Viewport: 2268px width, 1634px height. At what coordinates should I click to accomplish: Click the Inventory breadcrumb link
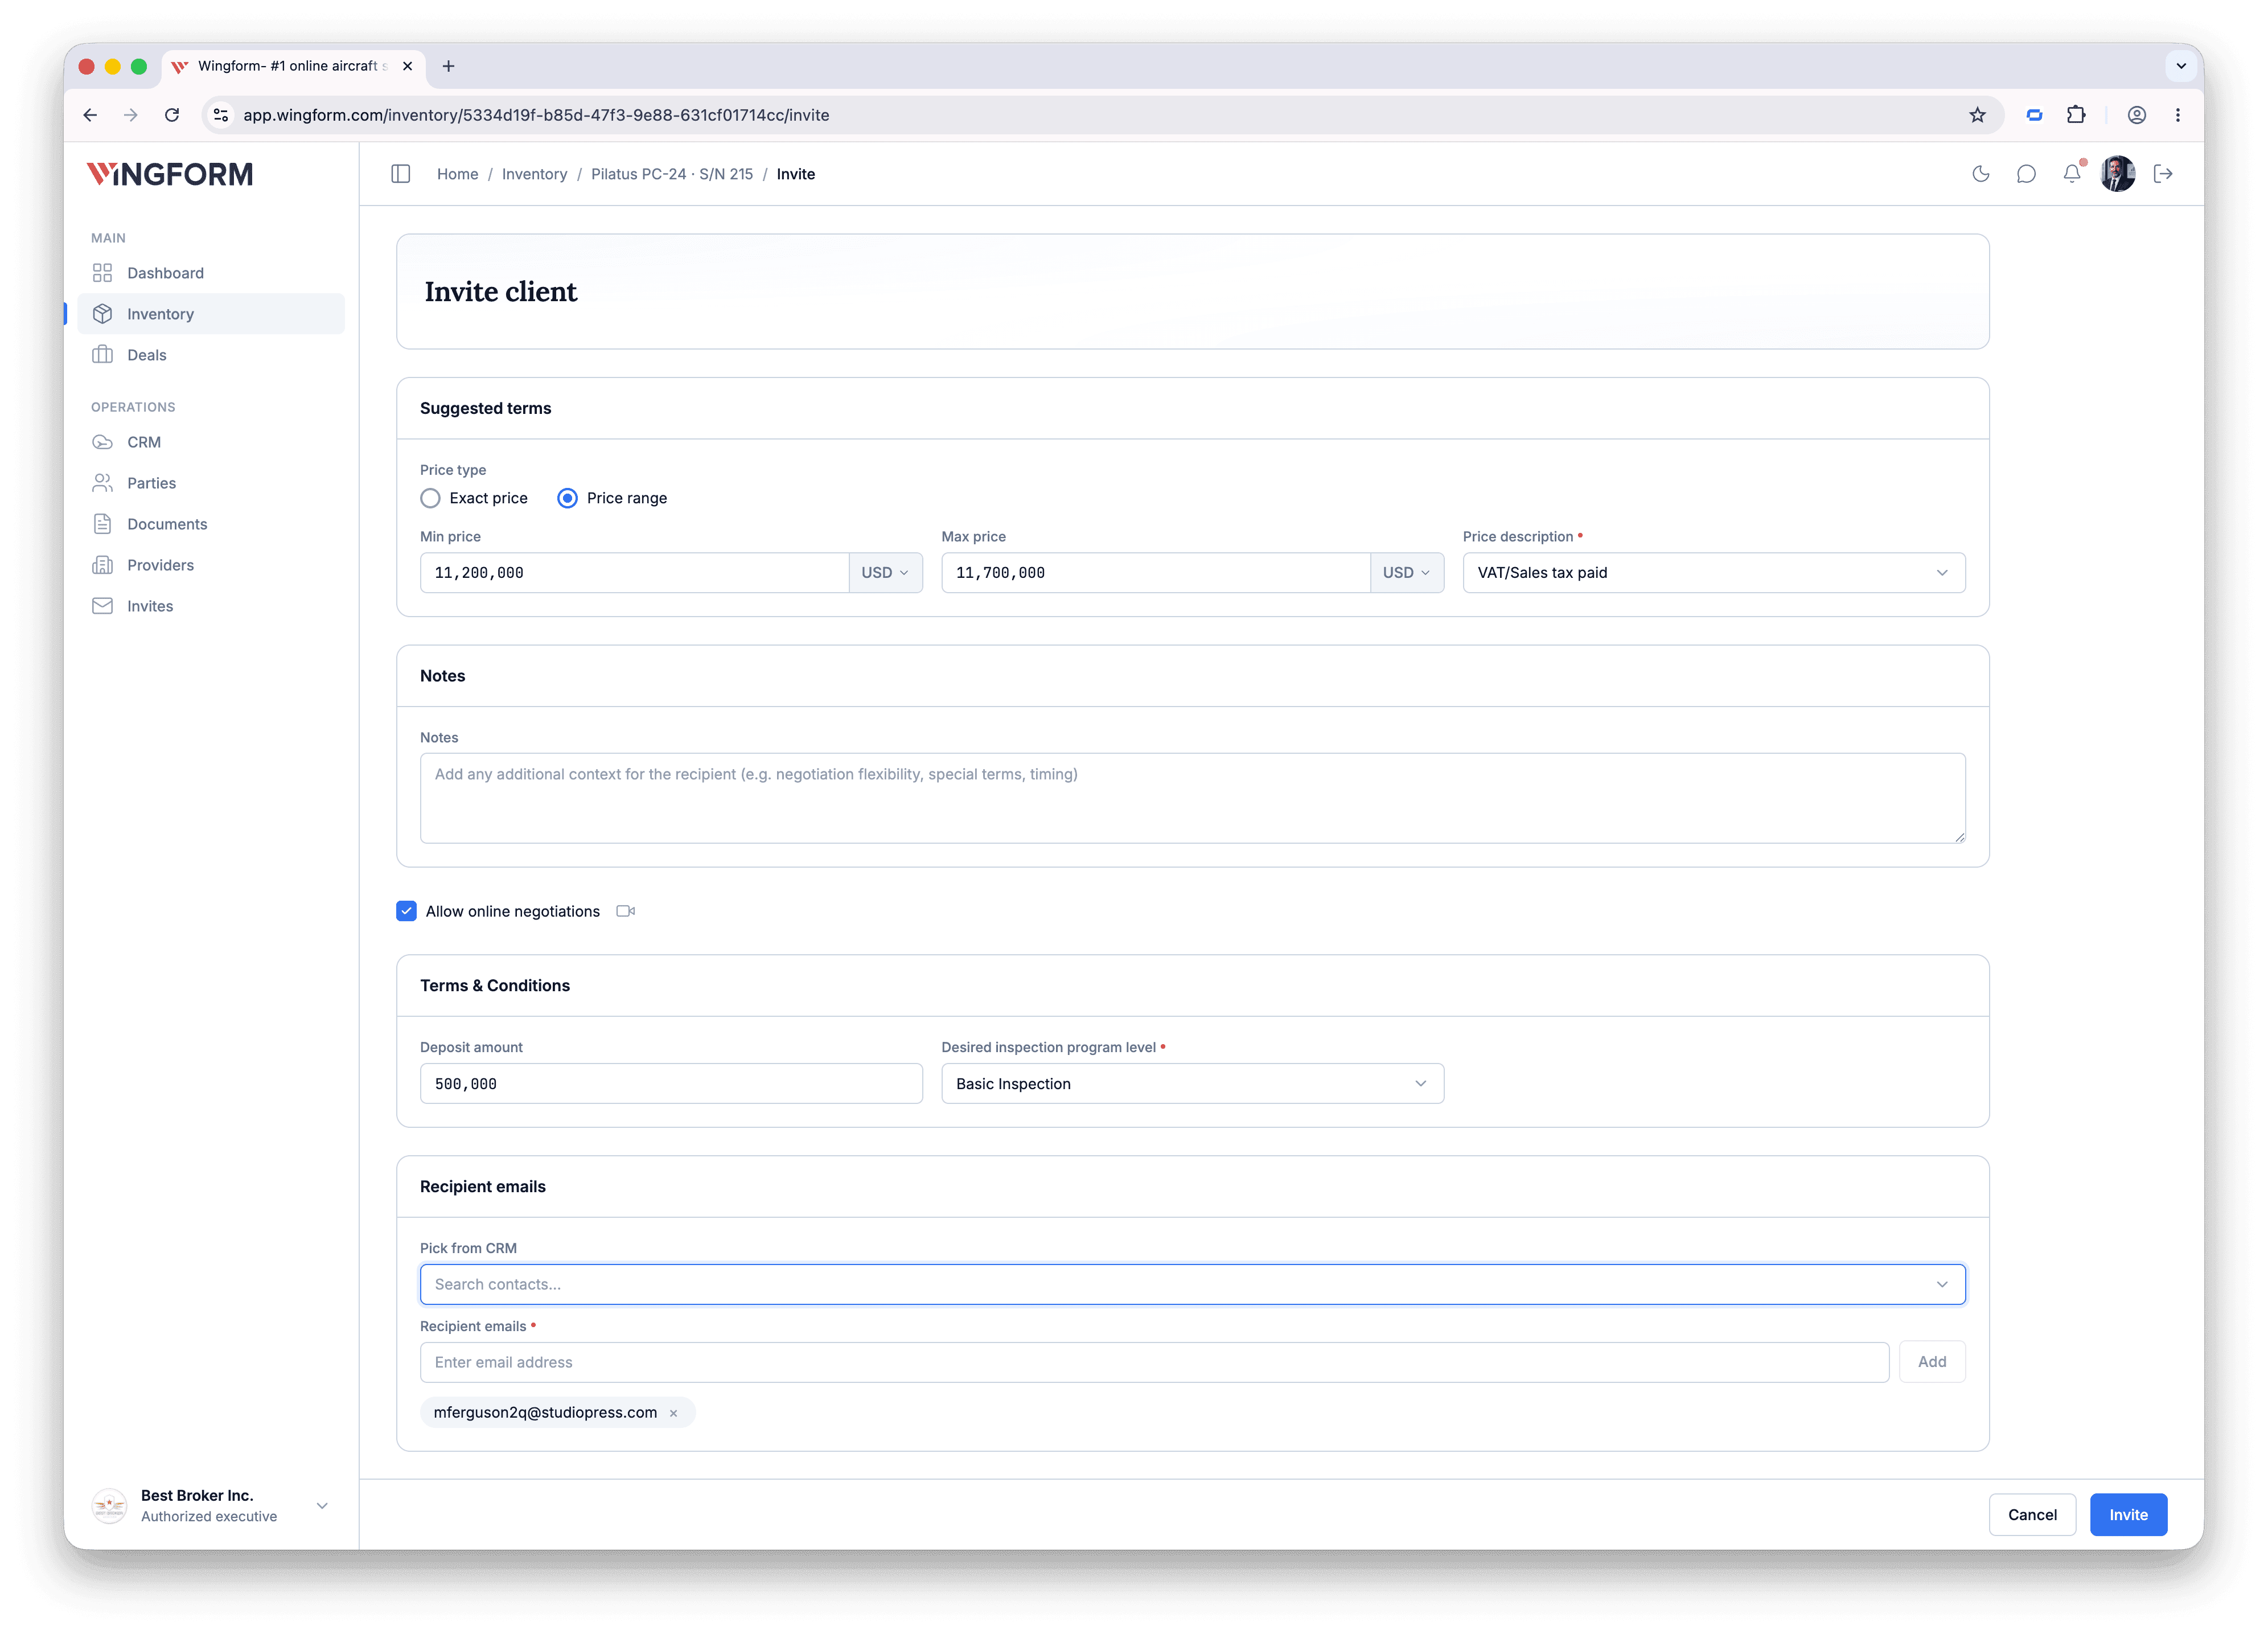(x=534, y=174)
